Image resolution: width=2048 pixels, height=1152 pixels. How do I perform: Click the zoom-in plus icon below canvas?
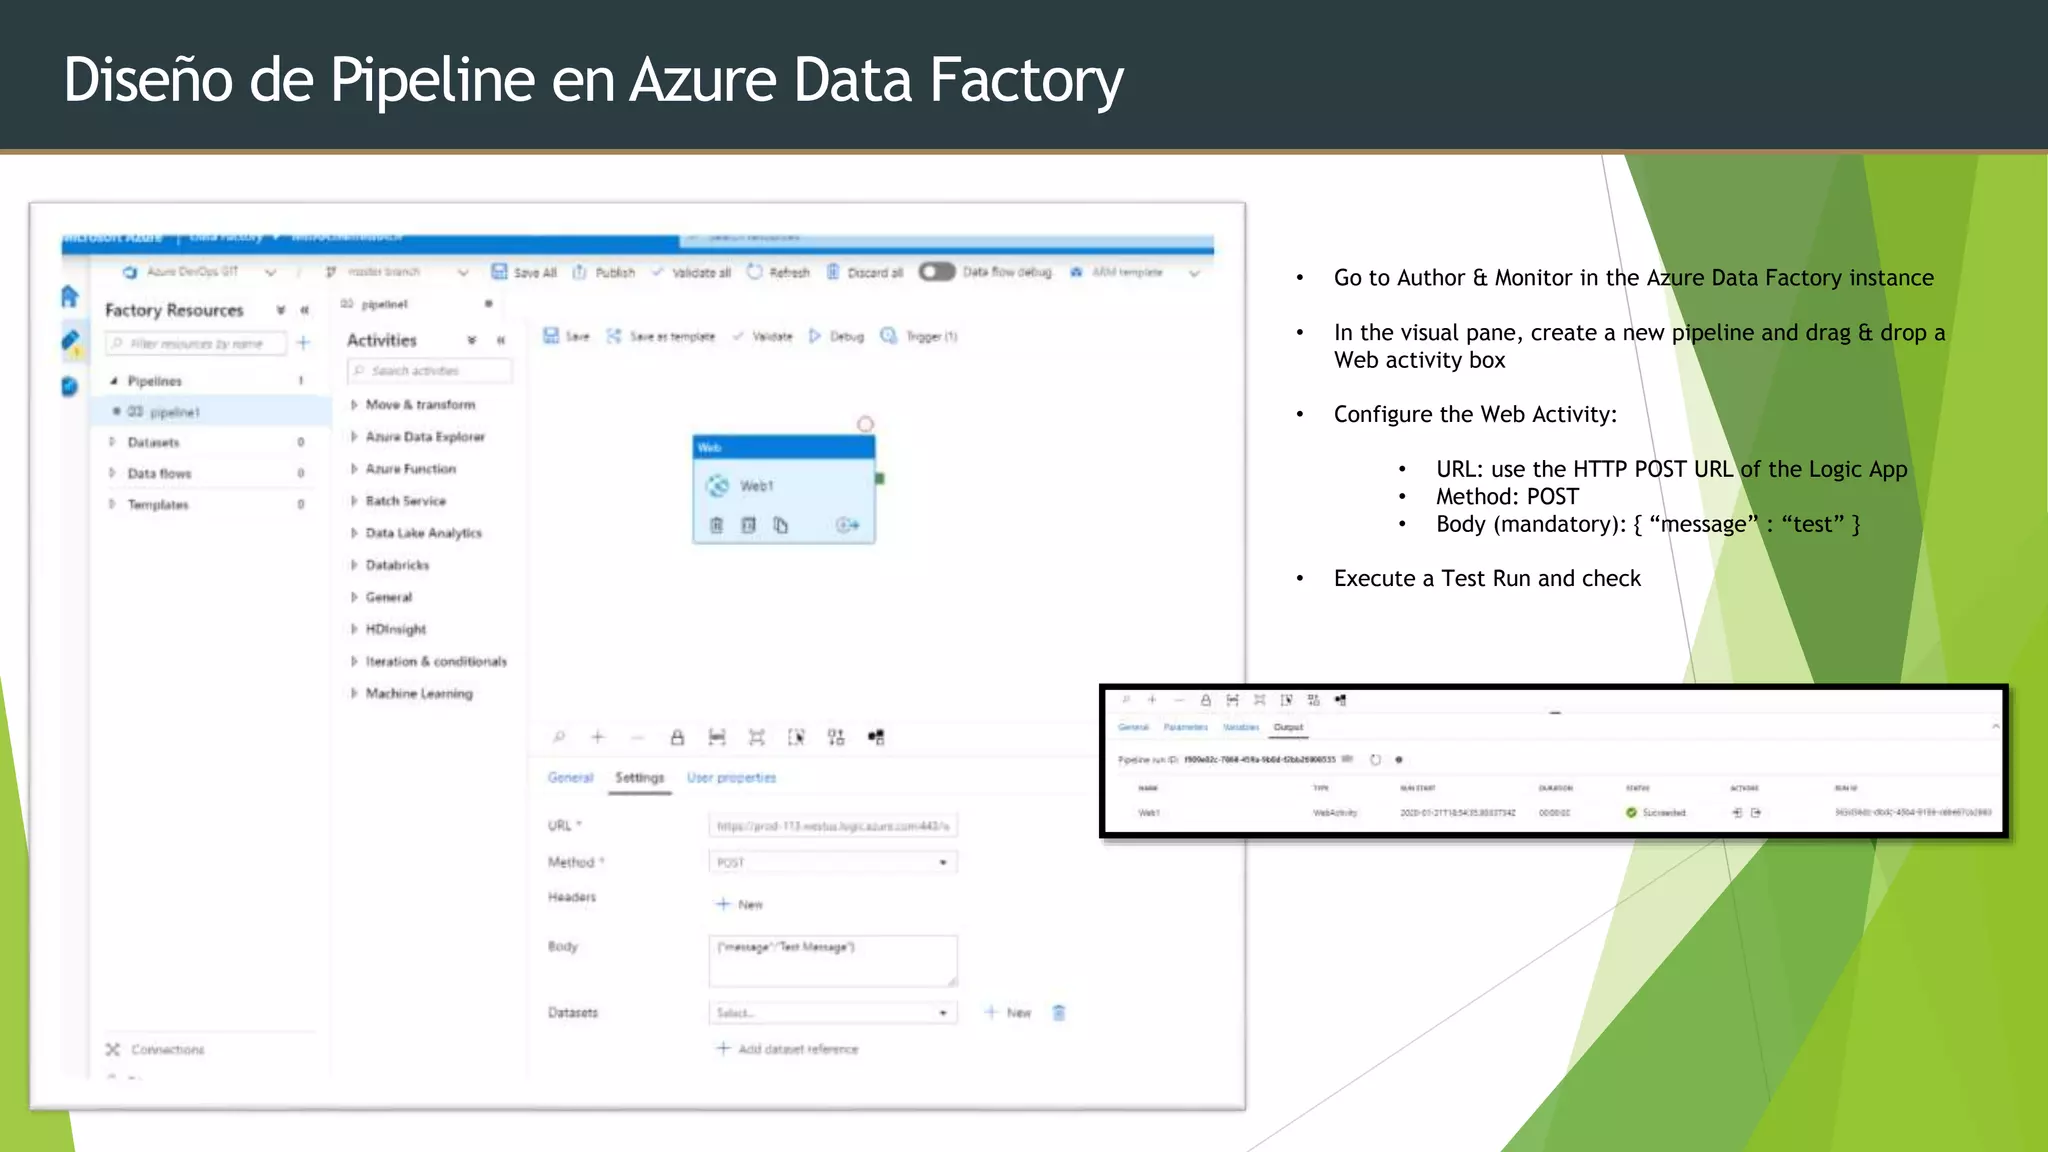(x=598, y=738)
